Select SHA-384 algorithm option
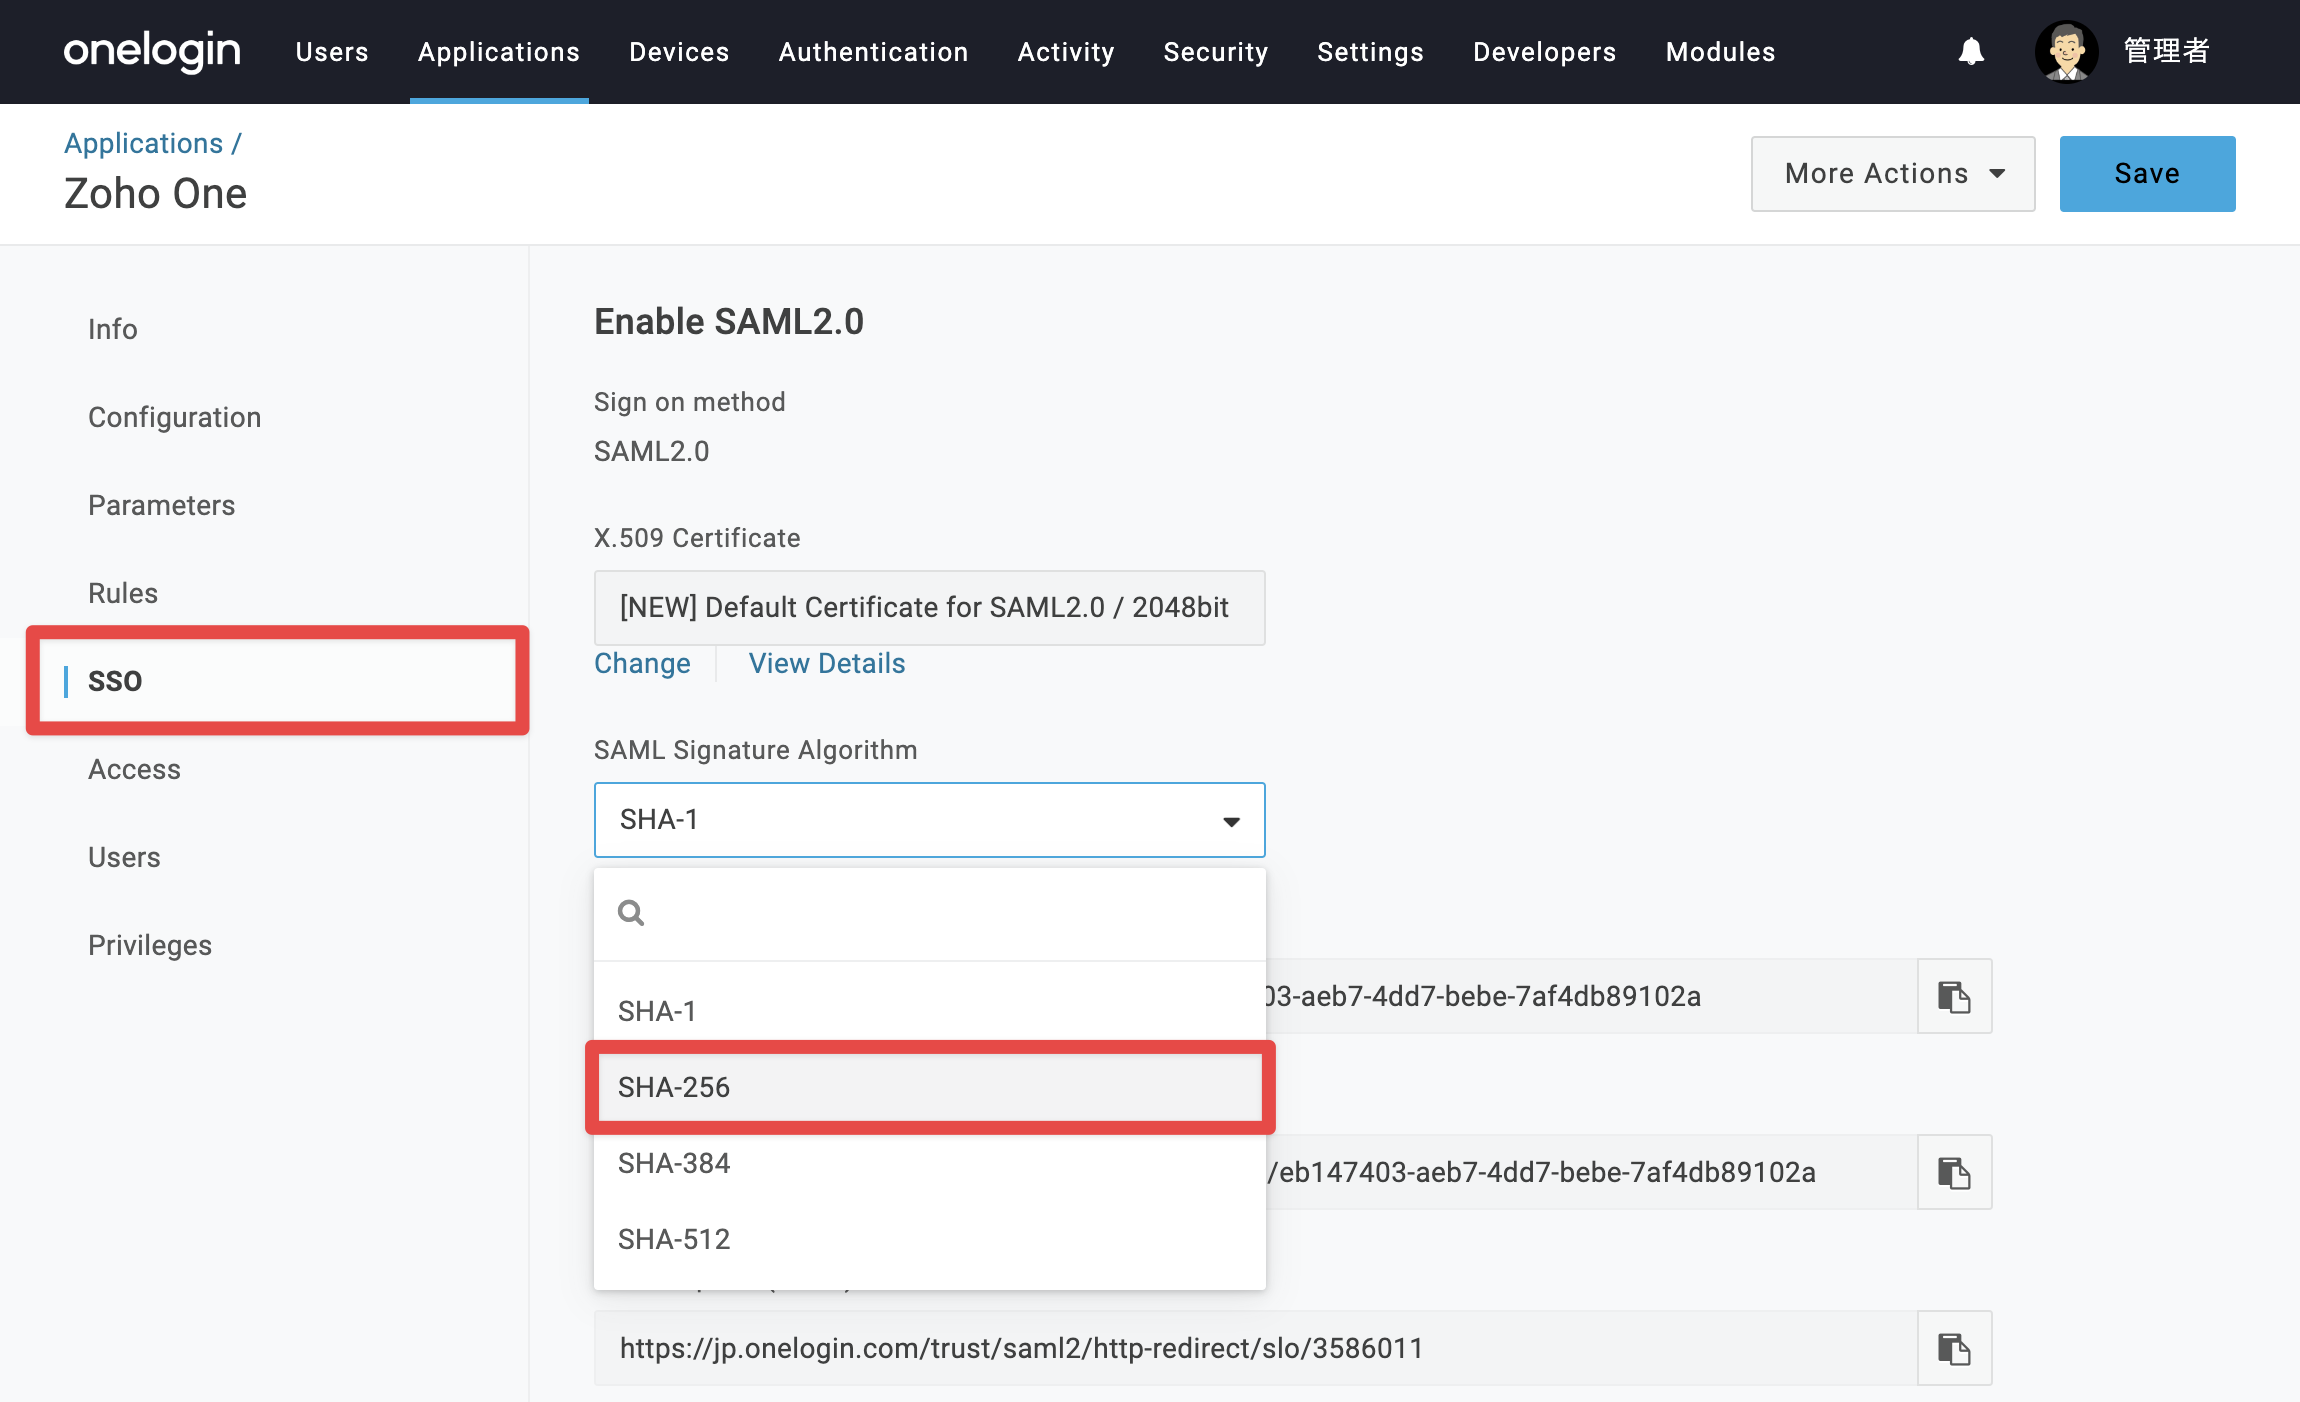This screenshot has width=2300, height=1402. point(930,1163)
